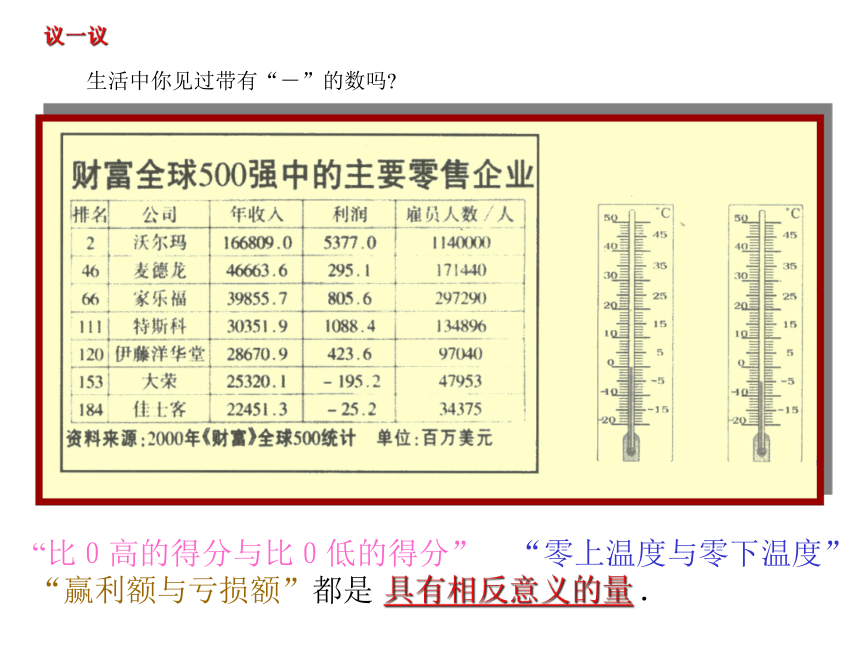Click the source note "资料来源:2000年《财富》全球500统计"
Viewport: 860px width, 645px height.
[211, 438]
